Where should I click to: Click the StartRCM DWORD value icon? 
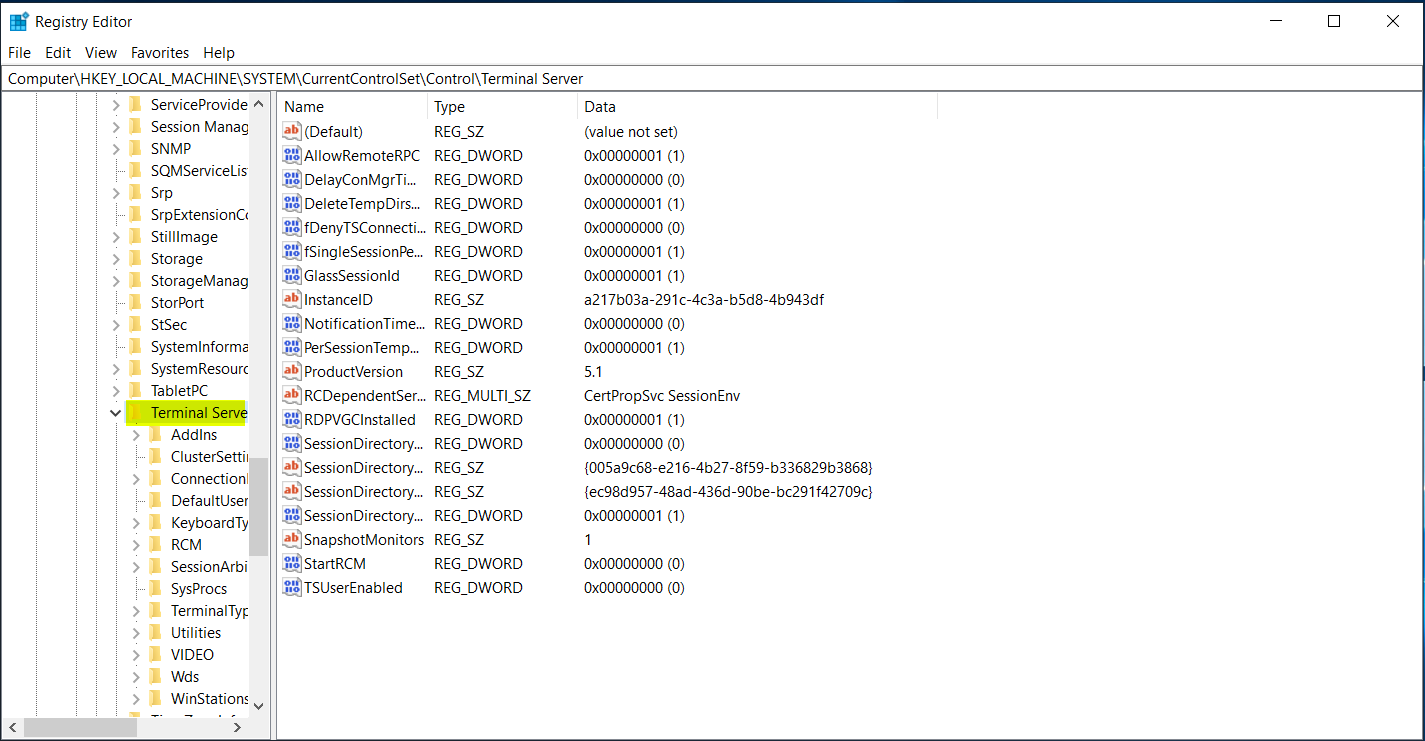pos(292,564)
